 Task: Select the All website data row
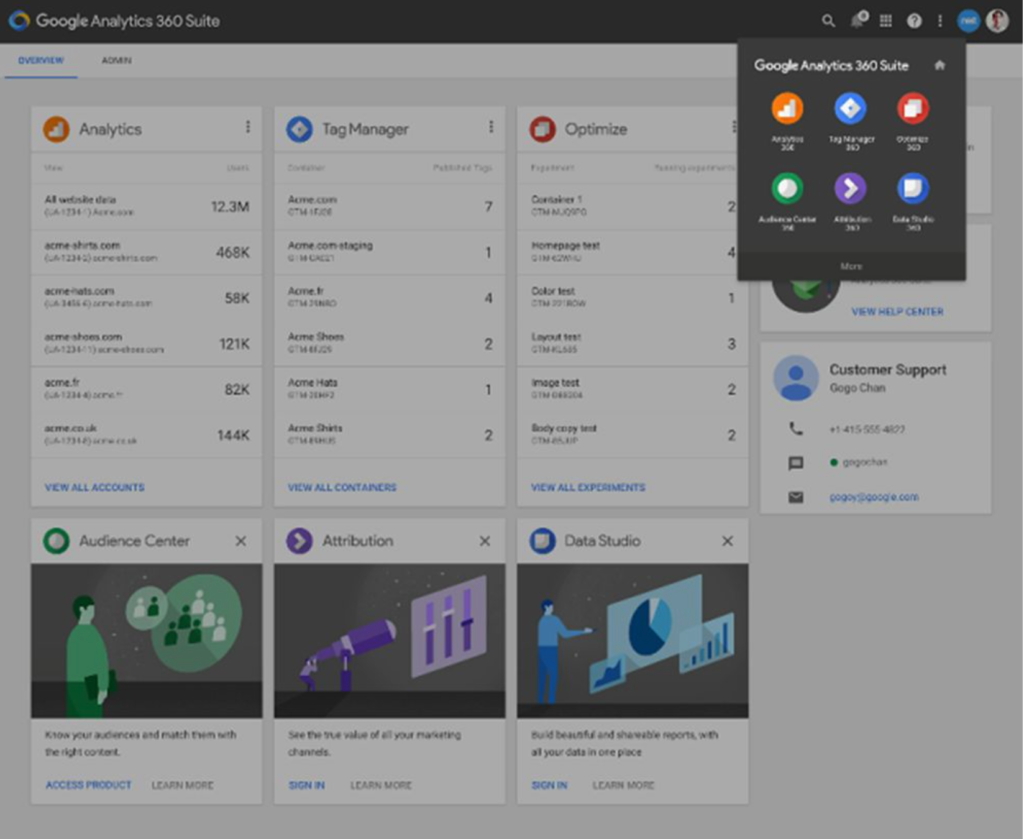click(x=146, y=206)
